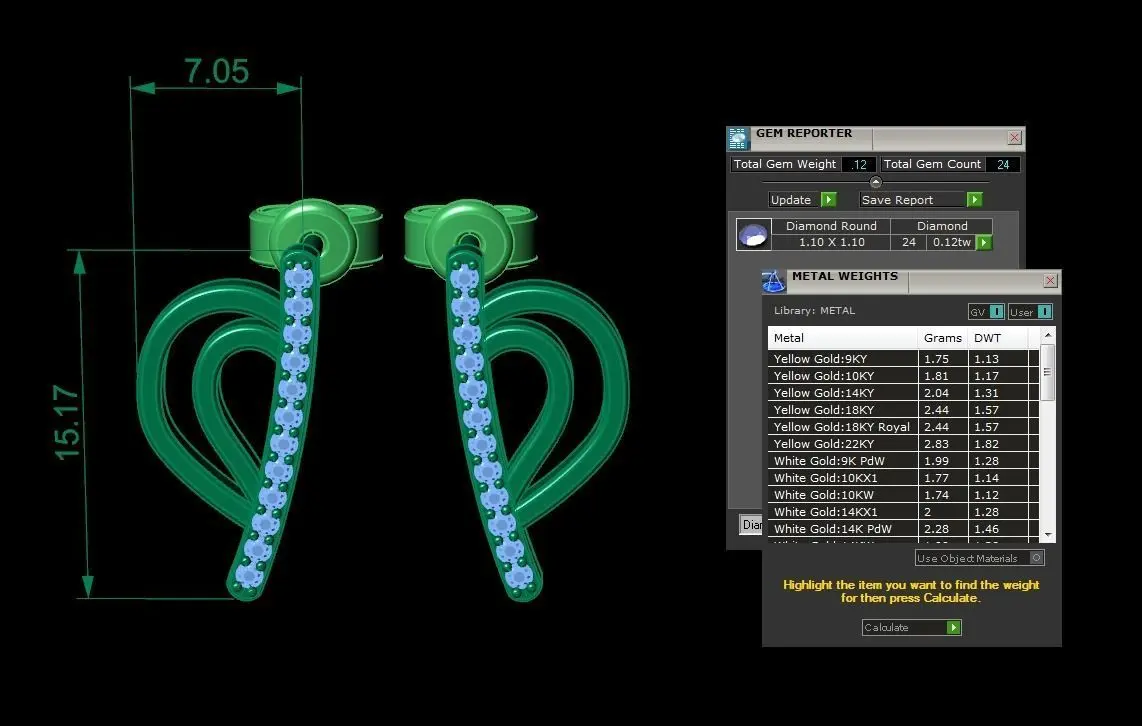Select the Yellow Gold:18KY row
The width and height of the screenshot is (1142, 726).
tap(903, 410)
